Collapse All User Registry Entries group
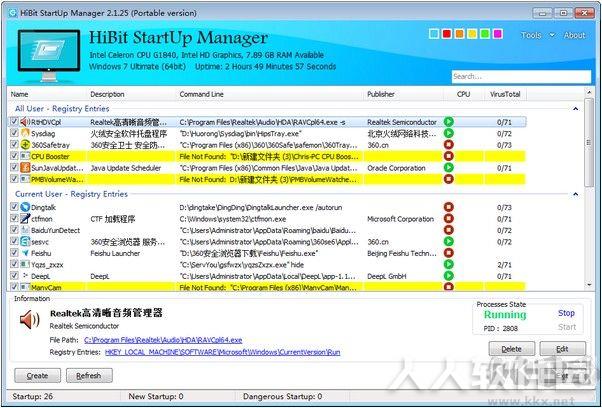Viewport: 602px width, 408px height. point(576,109)
